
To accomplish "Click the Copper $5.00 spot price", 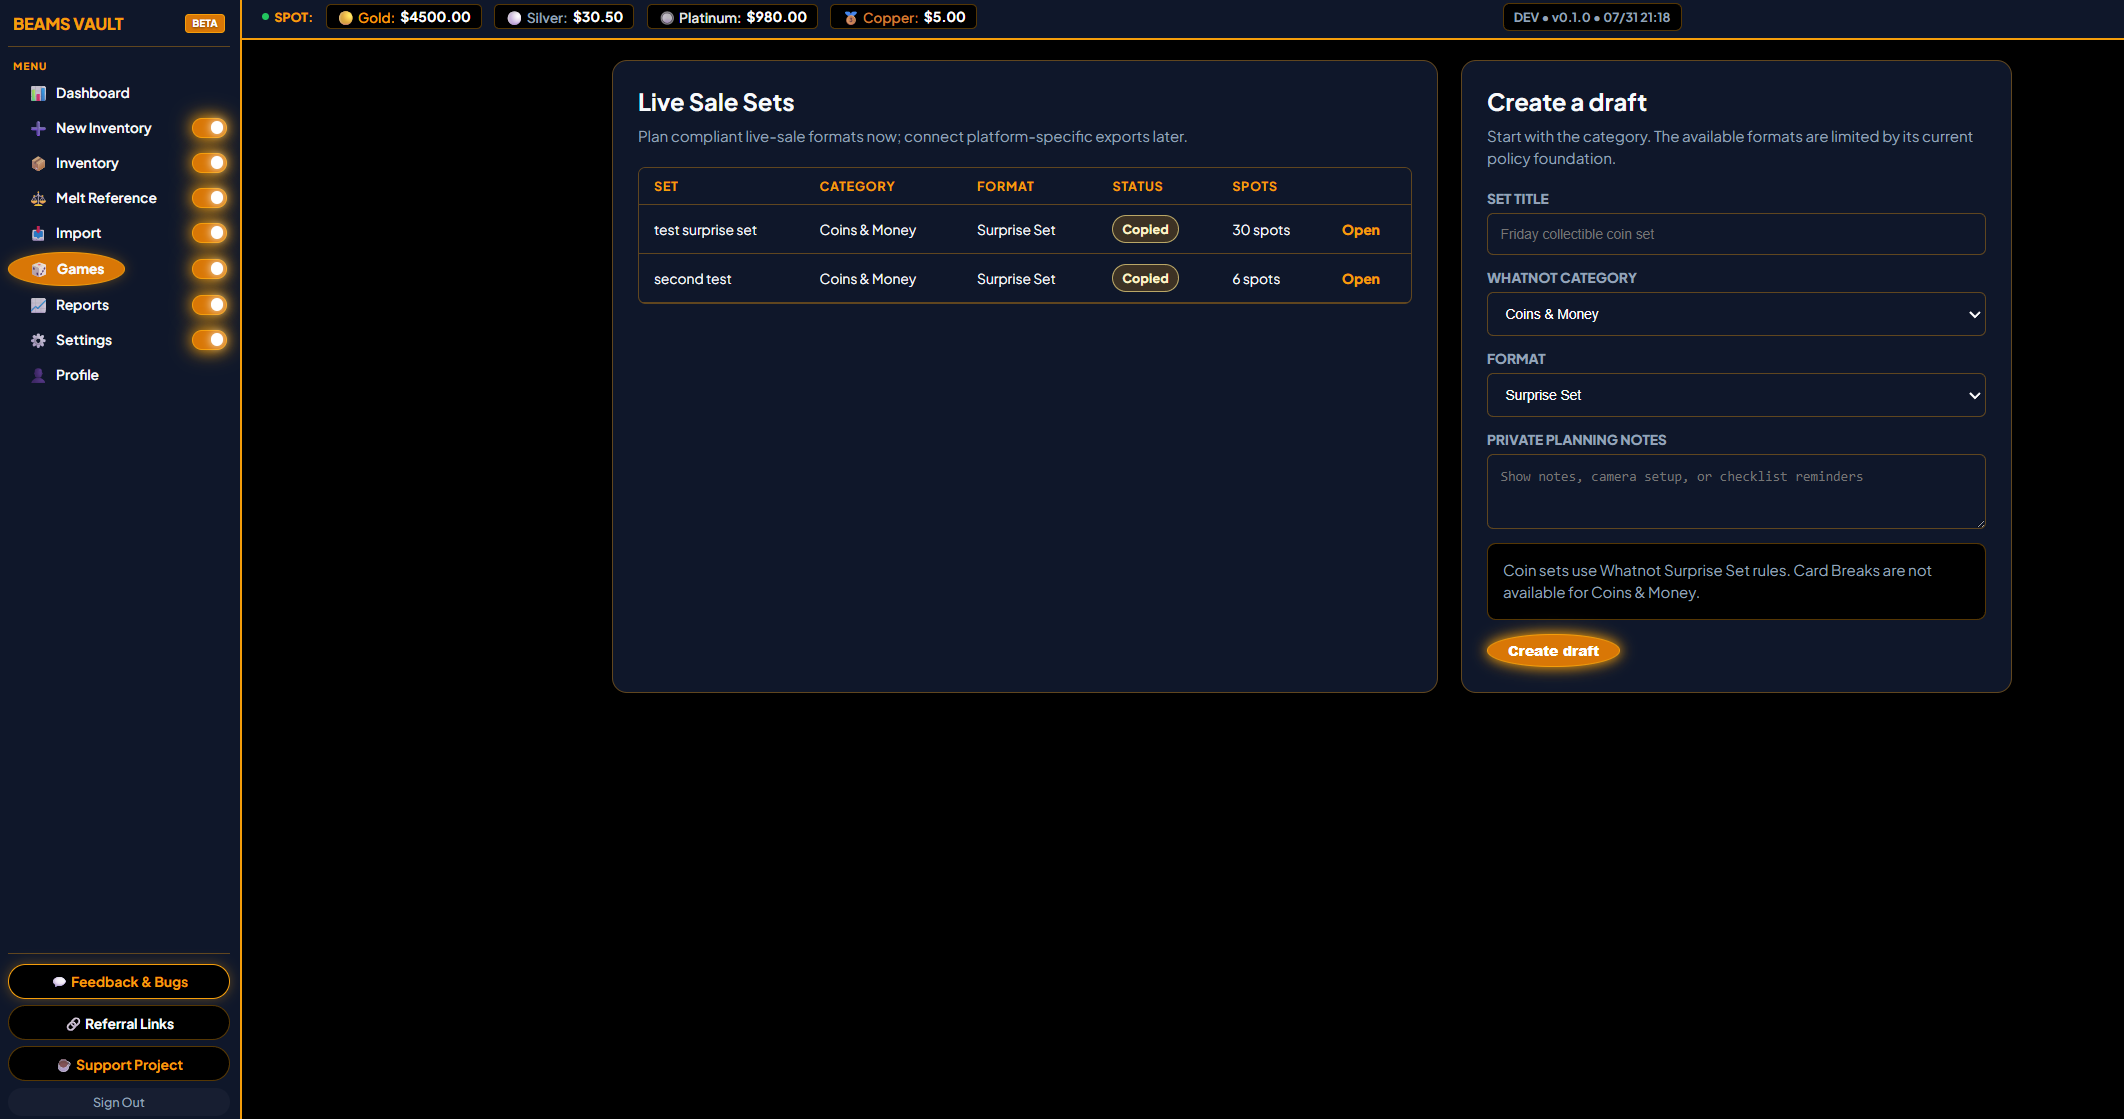I will tap(903, 17).
